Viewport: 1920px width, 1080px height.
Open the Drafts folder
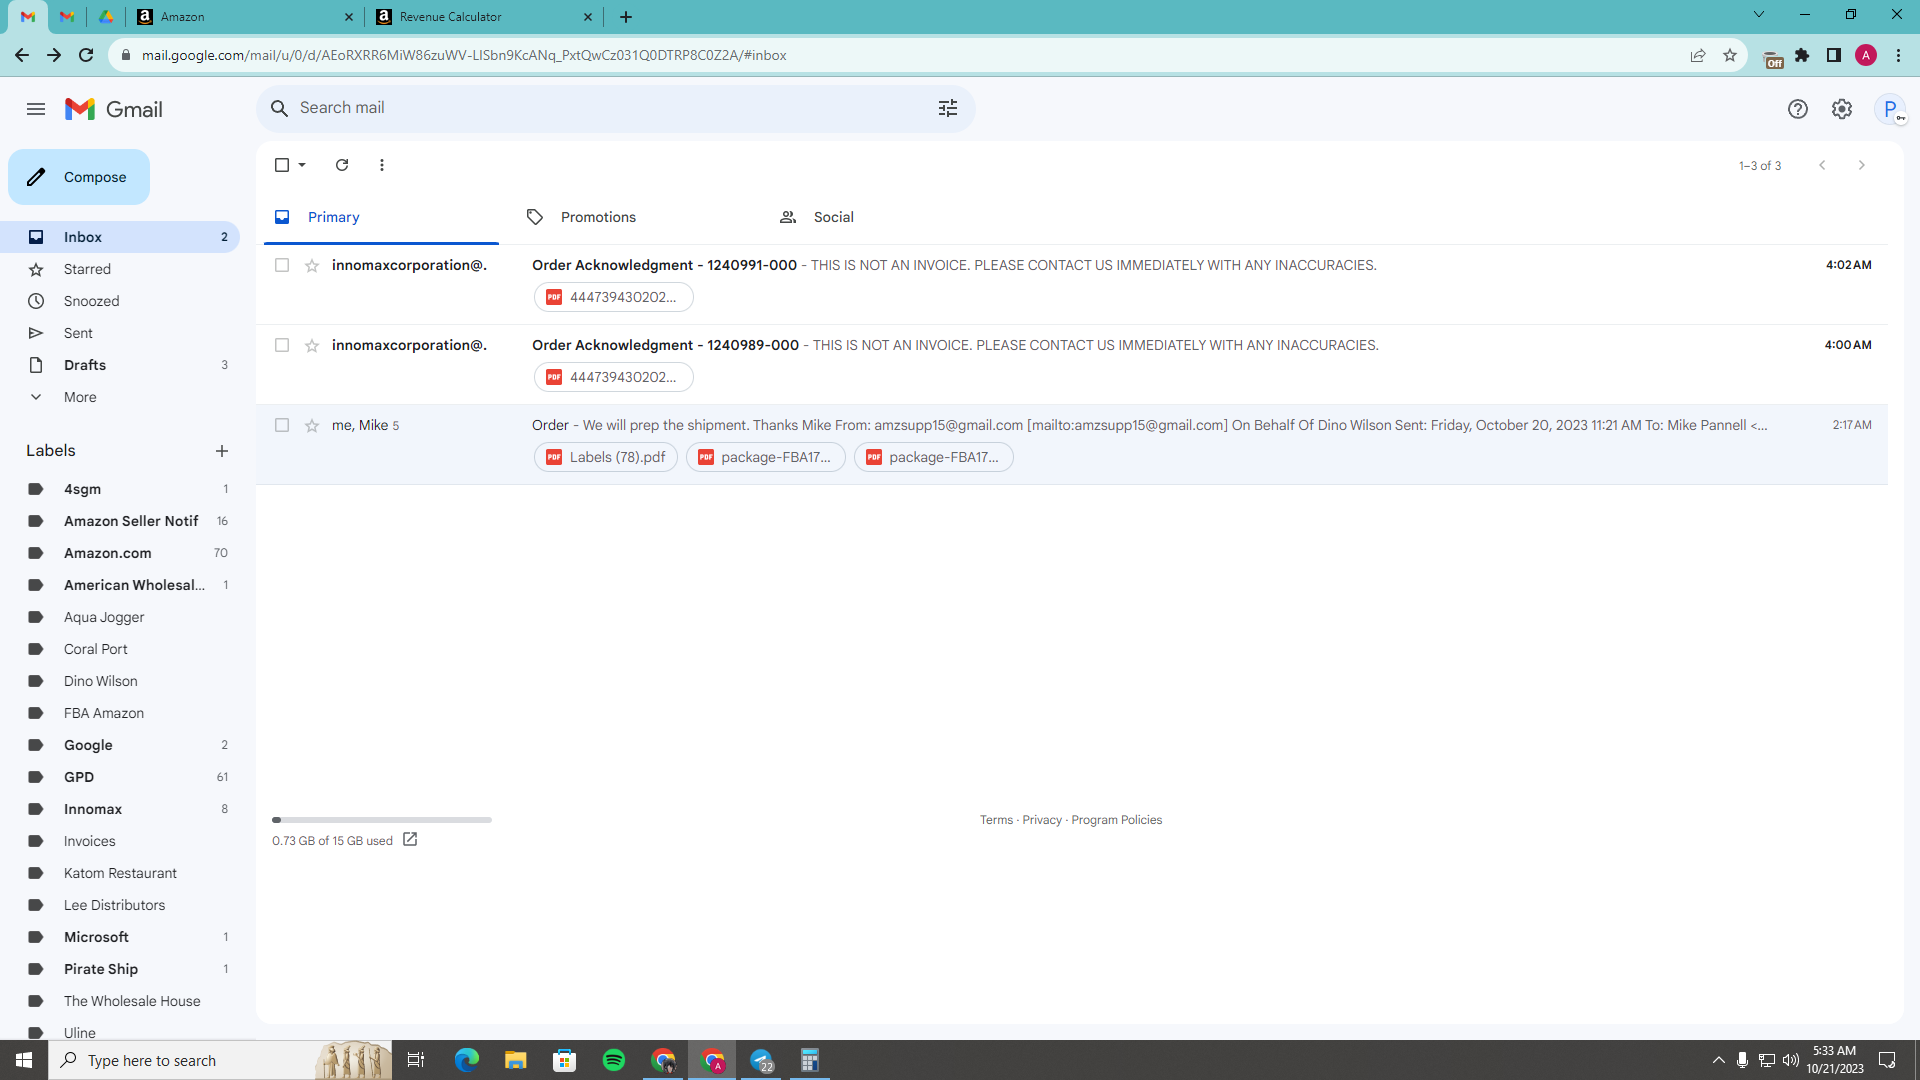(x=120, y=365)
